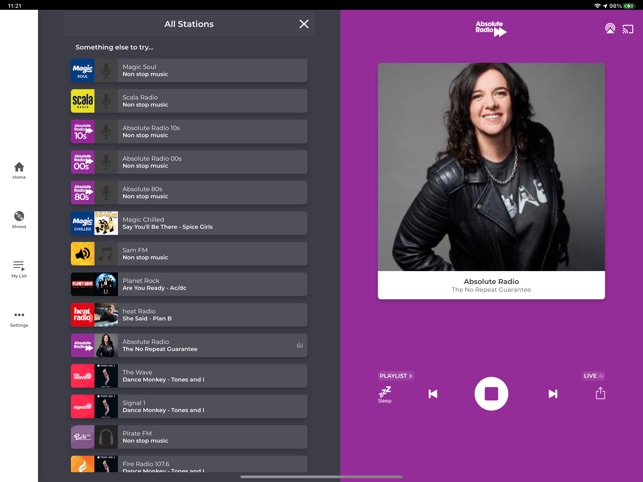643x482 pixels.
Task: Select The Wave station logo
Action: point(82,376)
